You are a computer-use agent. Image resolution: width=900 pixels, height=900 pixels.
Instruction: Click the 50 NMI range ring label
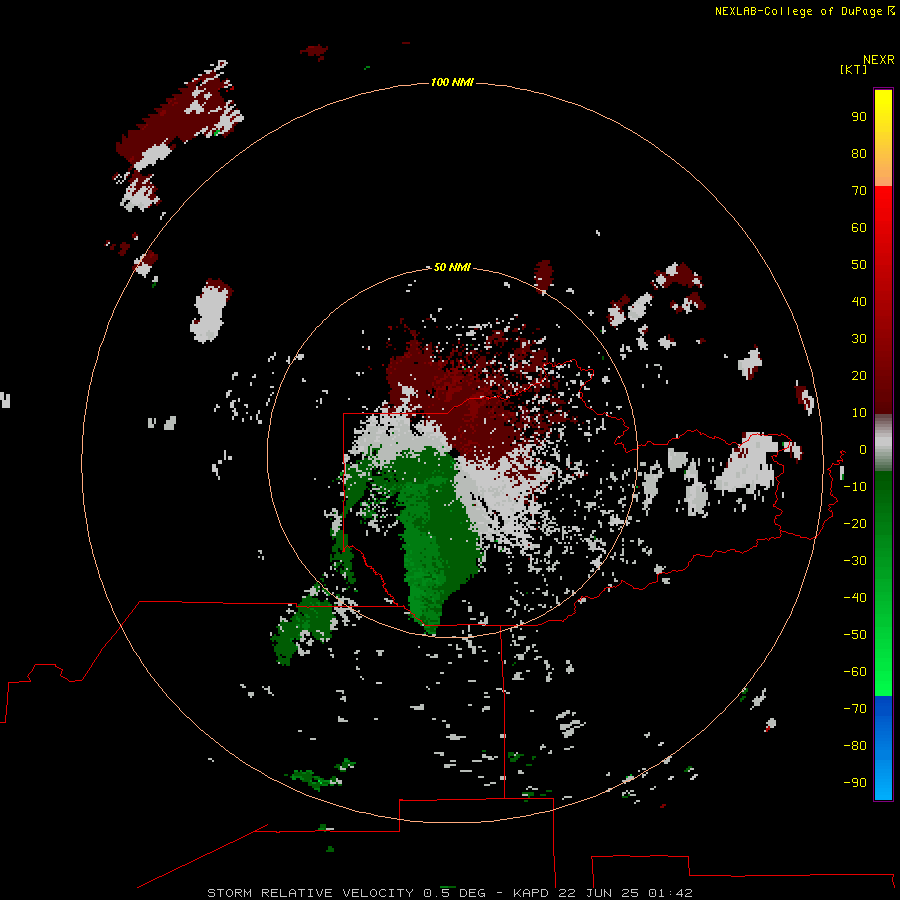pyautogui.click(x=452, y=267)
